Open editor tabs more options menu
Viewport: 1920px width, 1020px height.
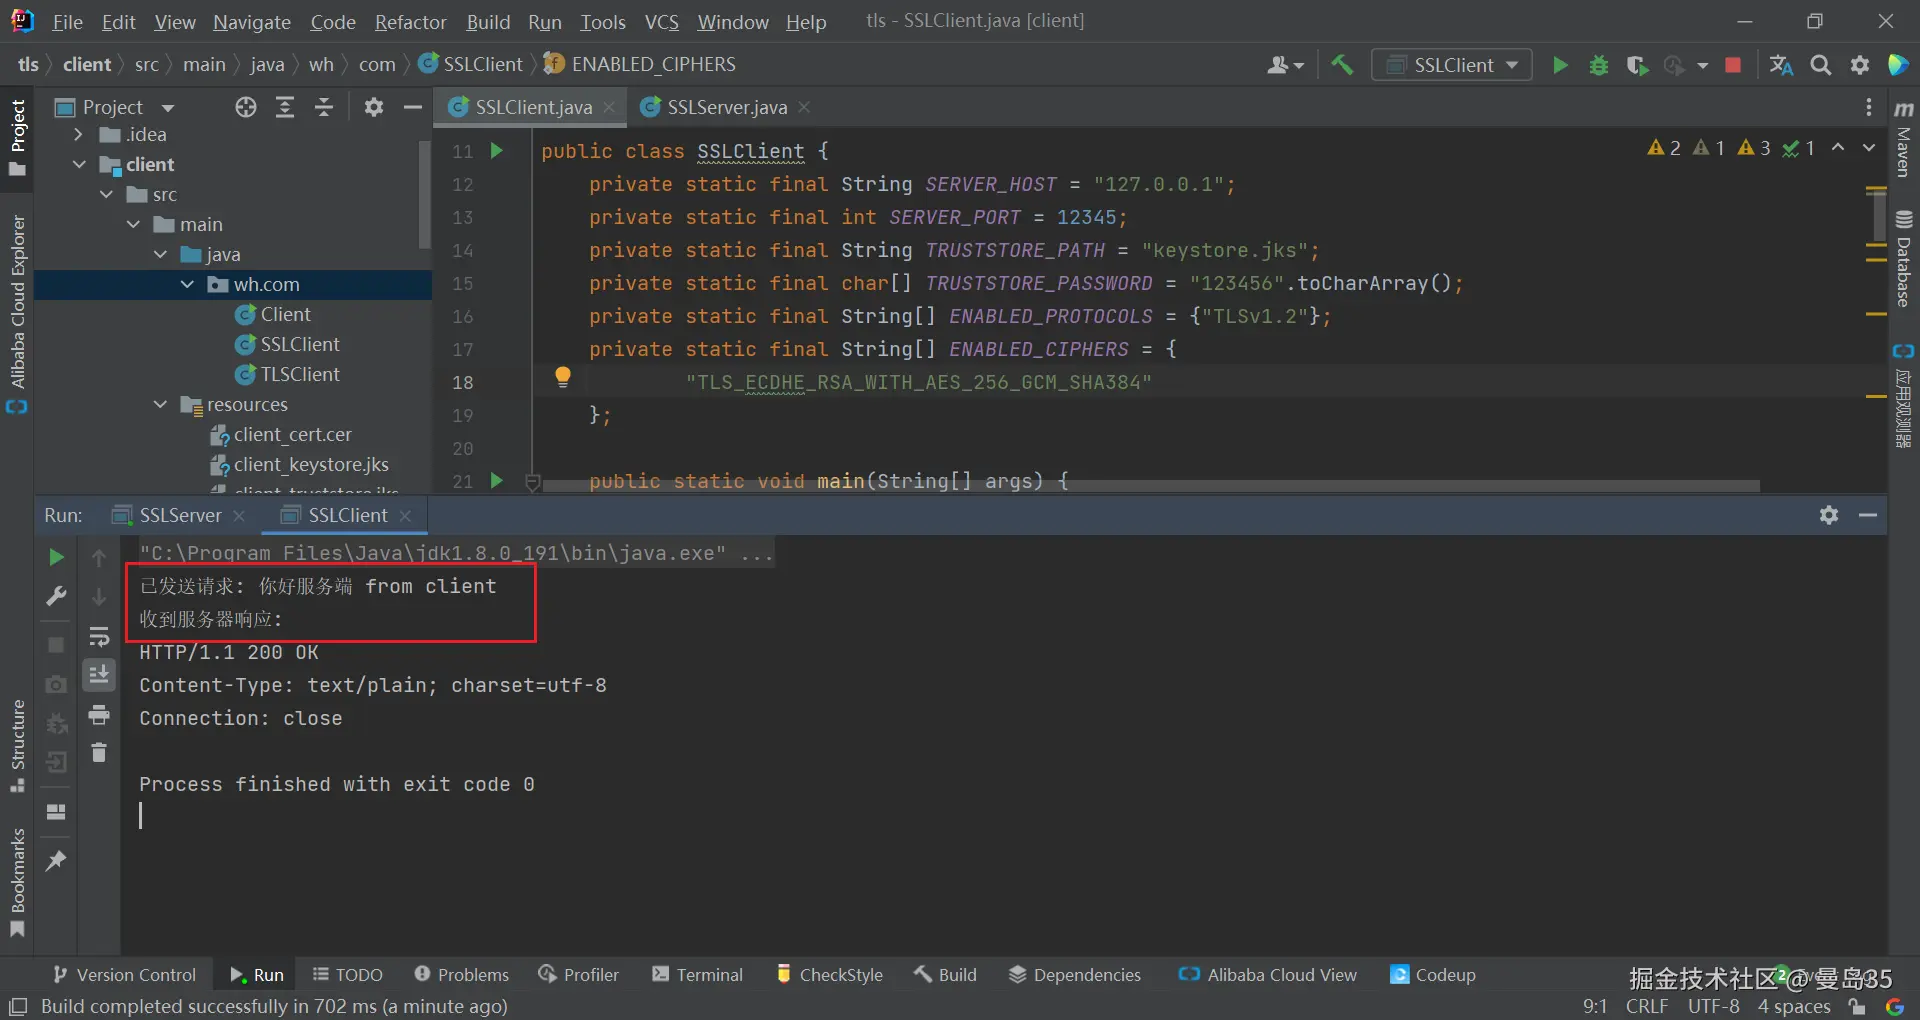click(x=1869, y=107)
